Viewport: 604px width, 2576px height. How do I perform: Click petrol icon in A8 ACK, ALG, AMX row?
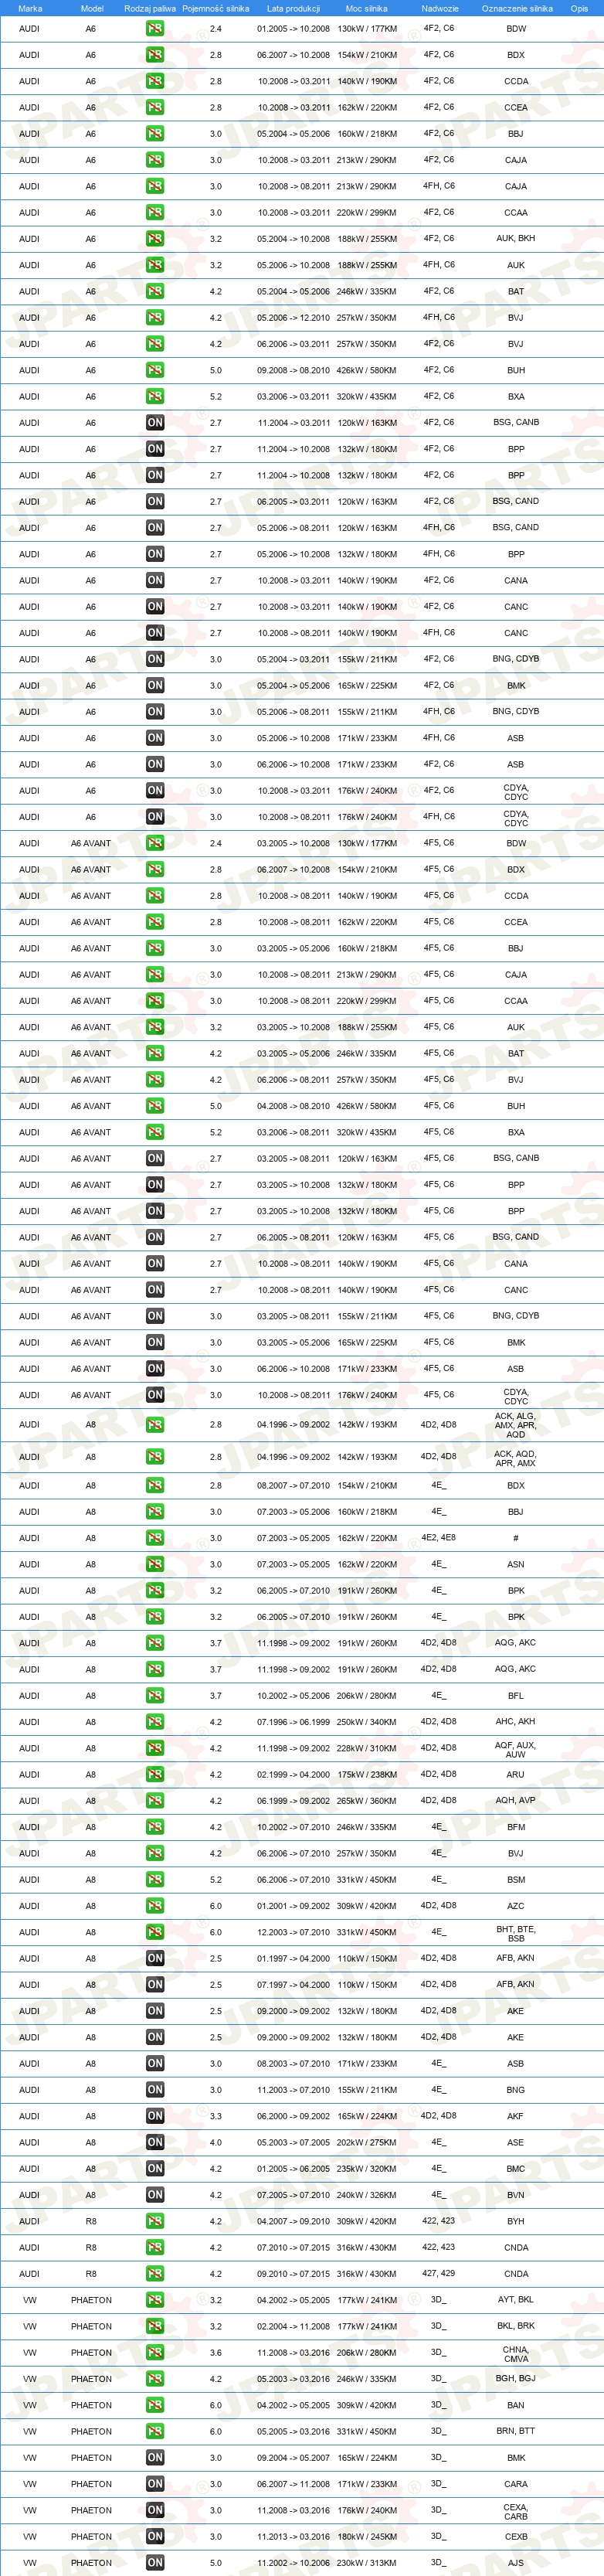coord(155,1425)
